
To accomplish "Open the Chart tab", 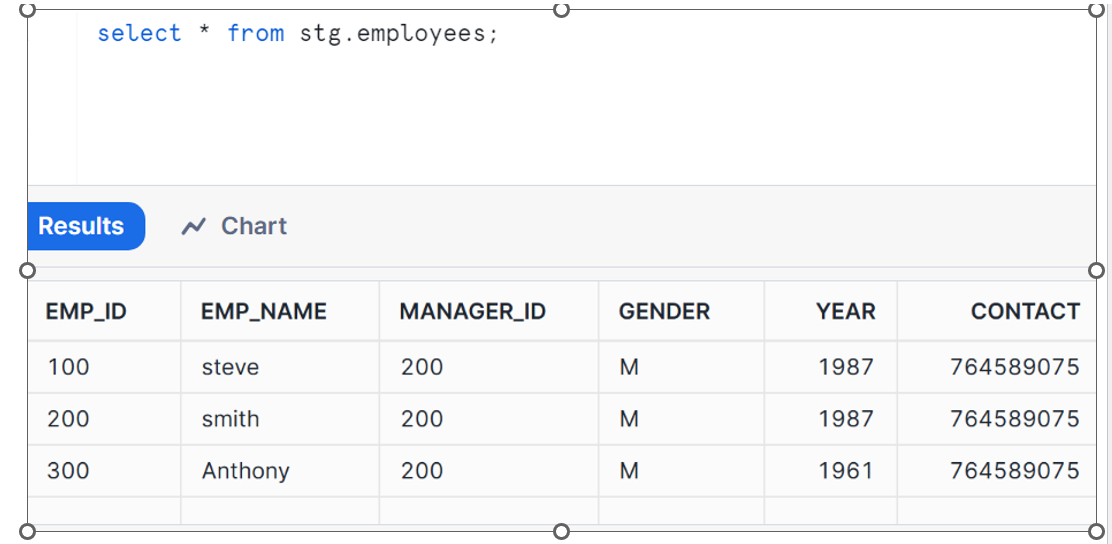I will click(x=253, y=226).
